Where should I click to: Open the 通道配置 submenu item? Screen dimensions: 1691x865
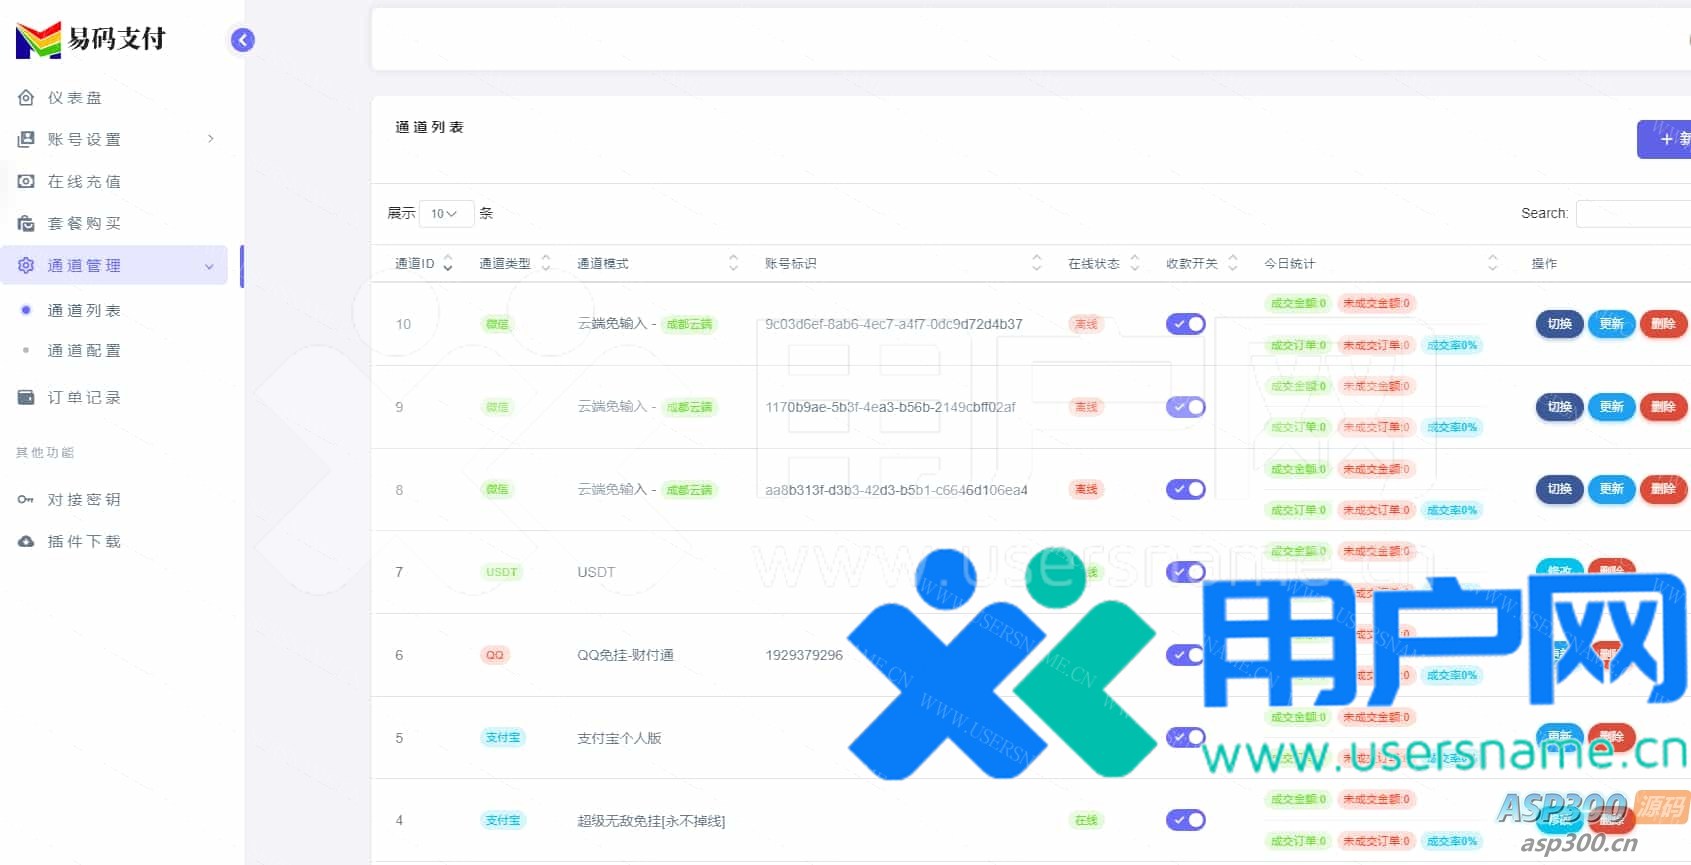[x=84, y=350]
